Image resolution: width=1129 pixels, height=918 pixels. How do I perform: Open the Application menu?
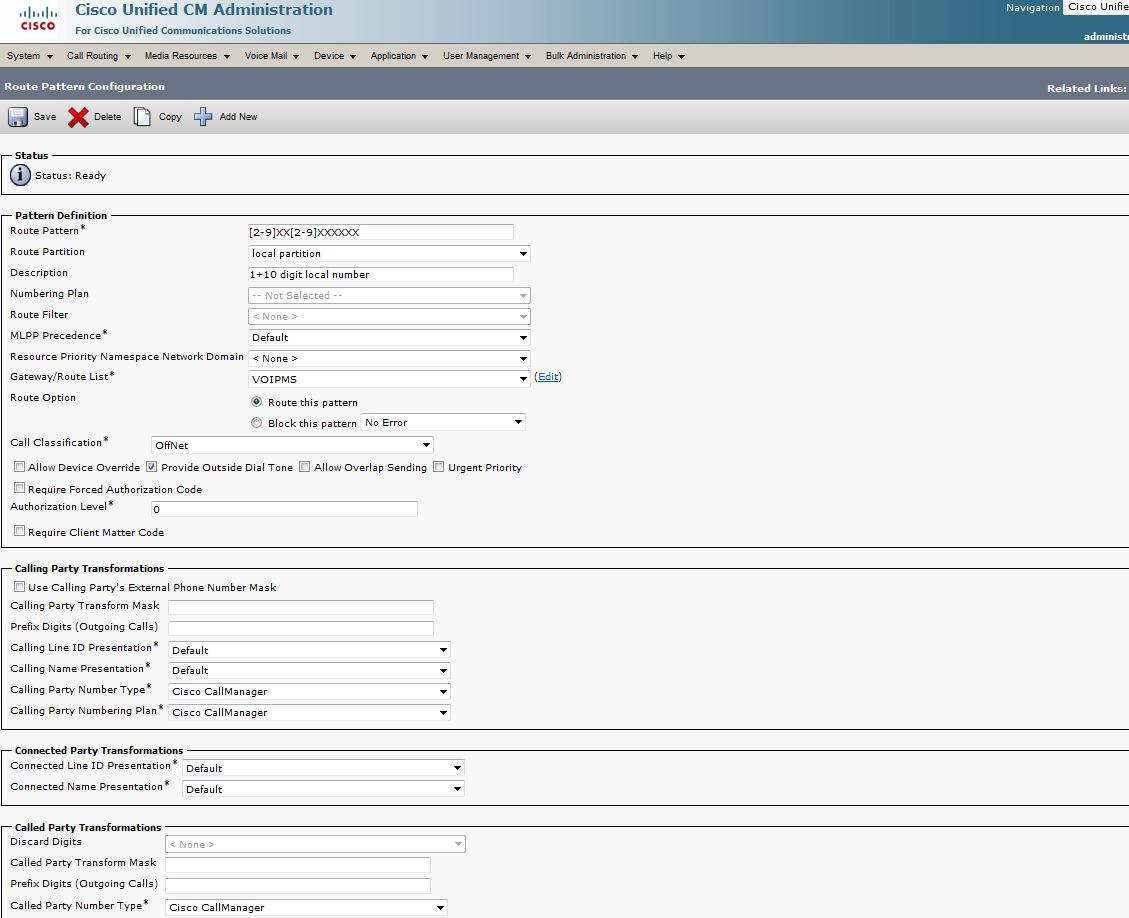[399, 55]
